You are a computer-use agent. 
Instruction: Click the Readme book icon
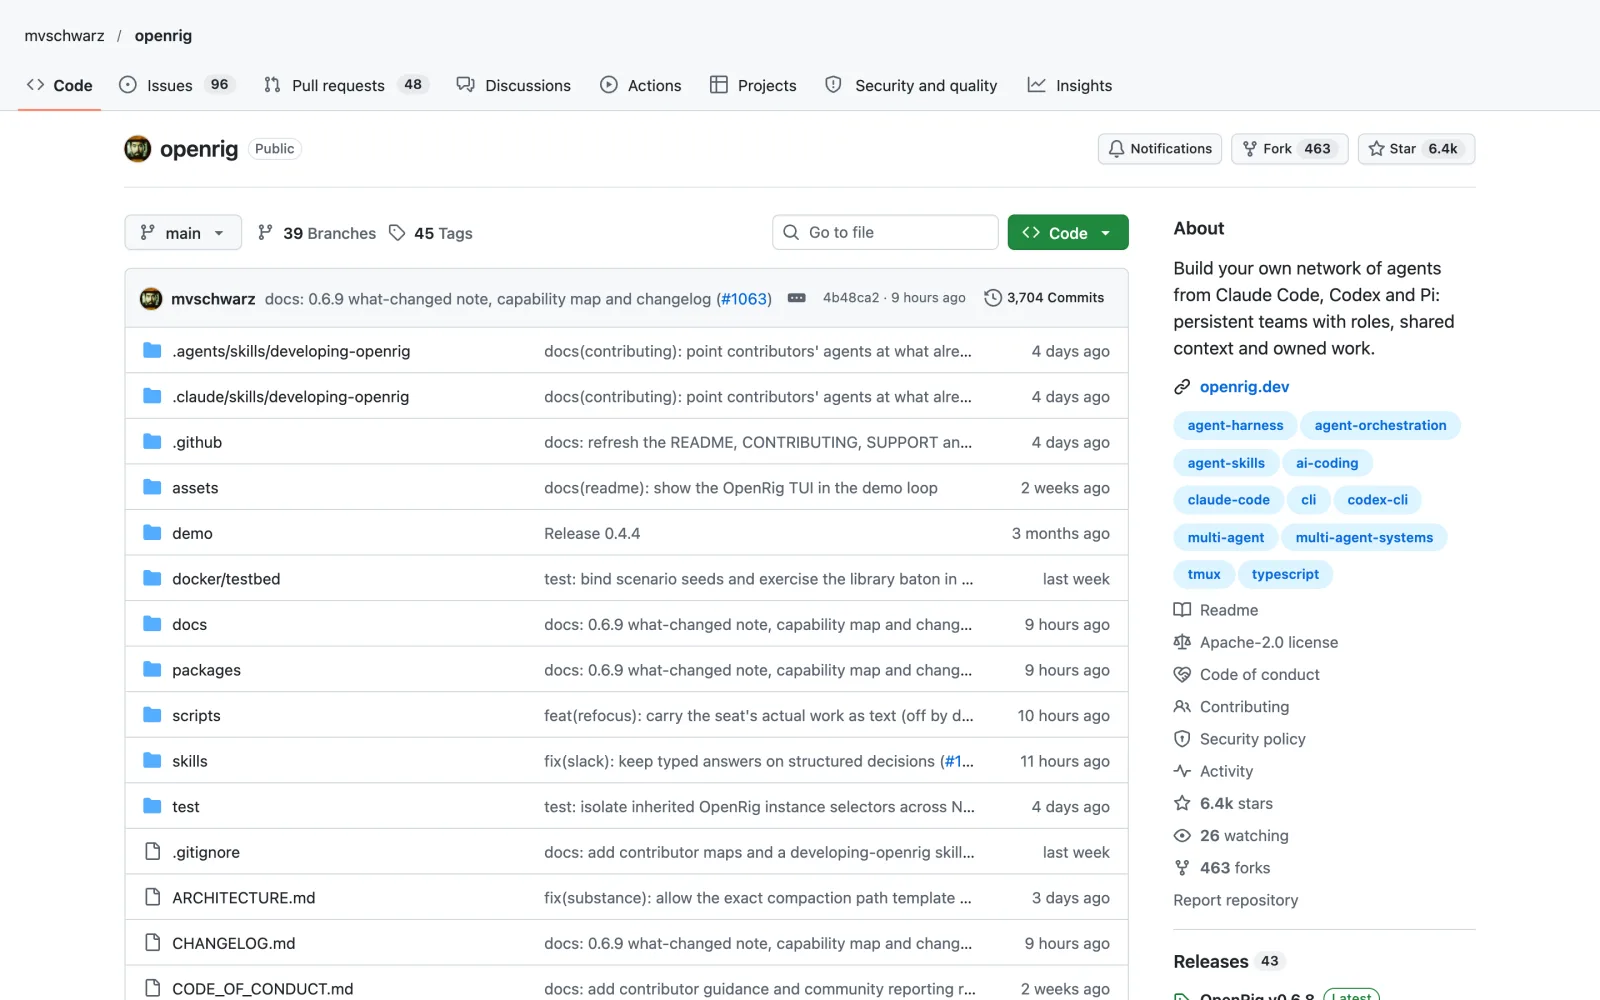point(1182,610)
